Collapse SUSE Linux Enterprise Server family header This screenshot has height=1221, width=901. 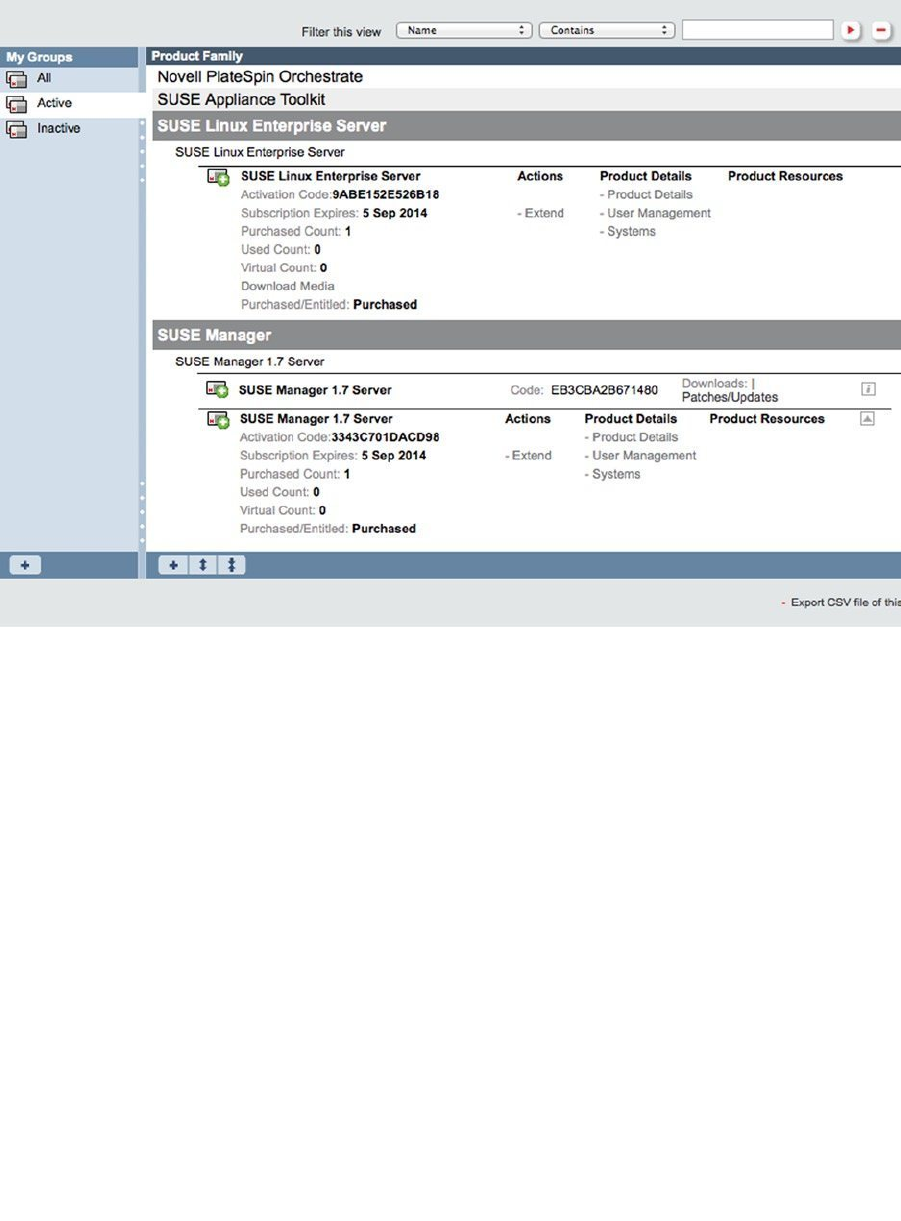click(526, 126)
